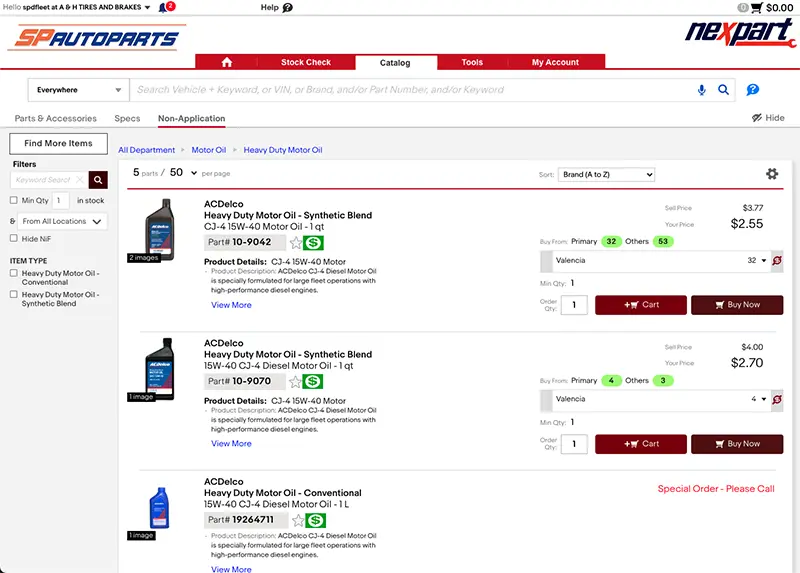Open the notifications bell icon
The height and width of the screenshot is (573, 800).
[163, 8]
